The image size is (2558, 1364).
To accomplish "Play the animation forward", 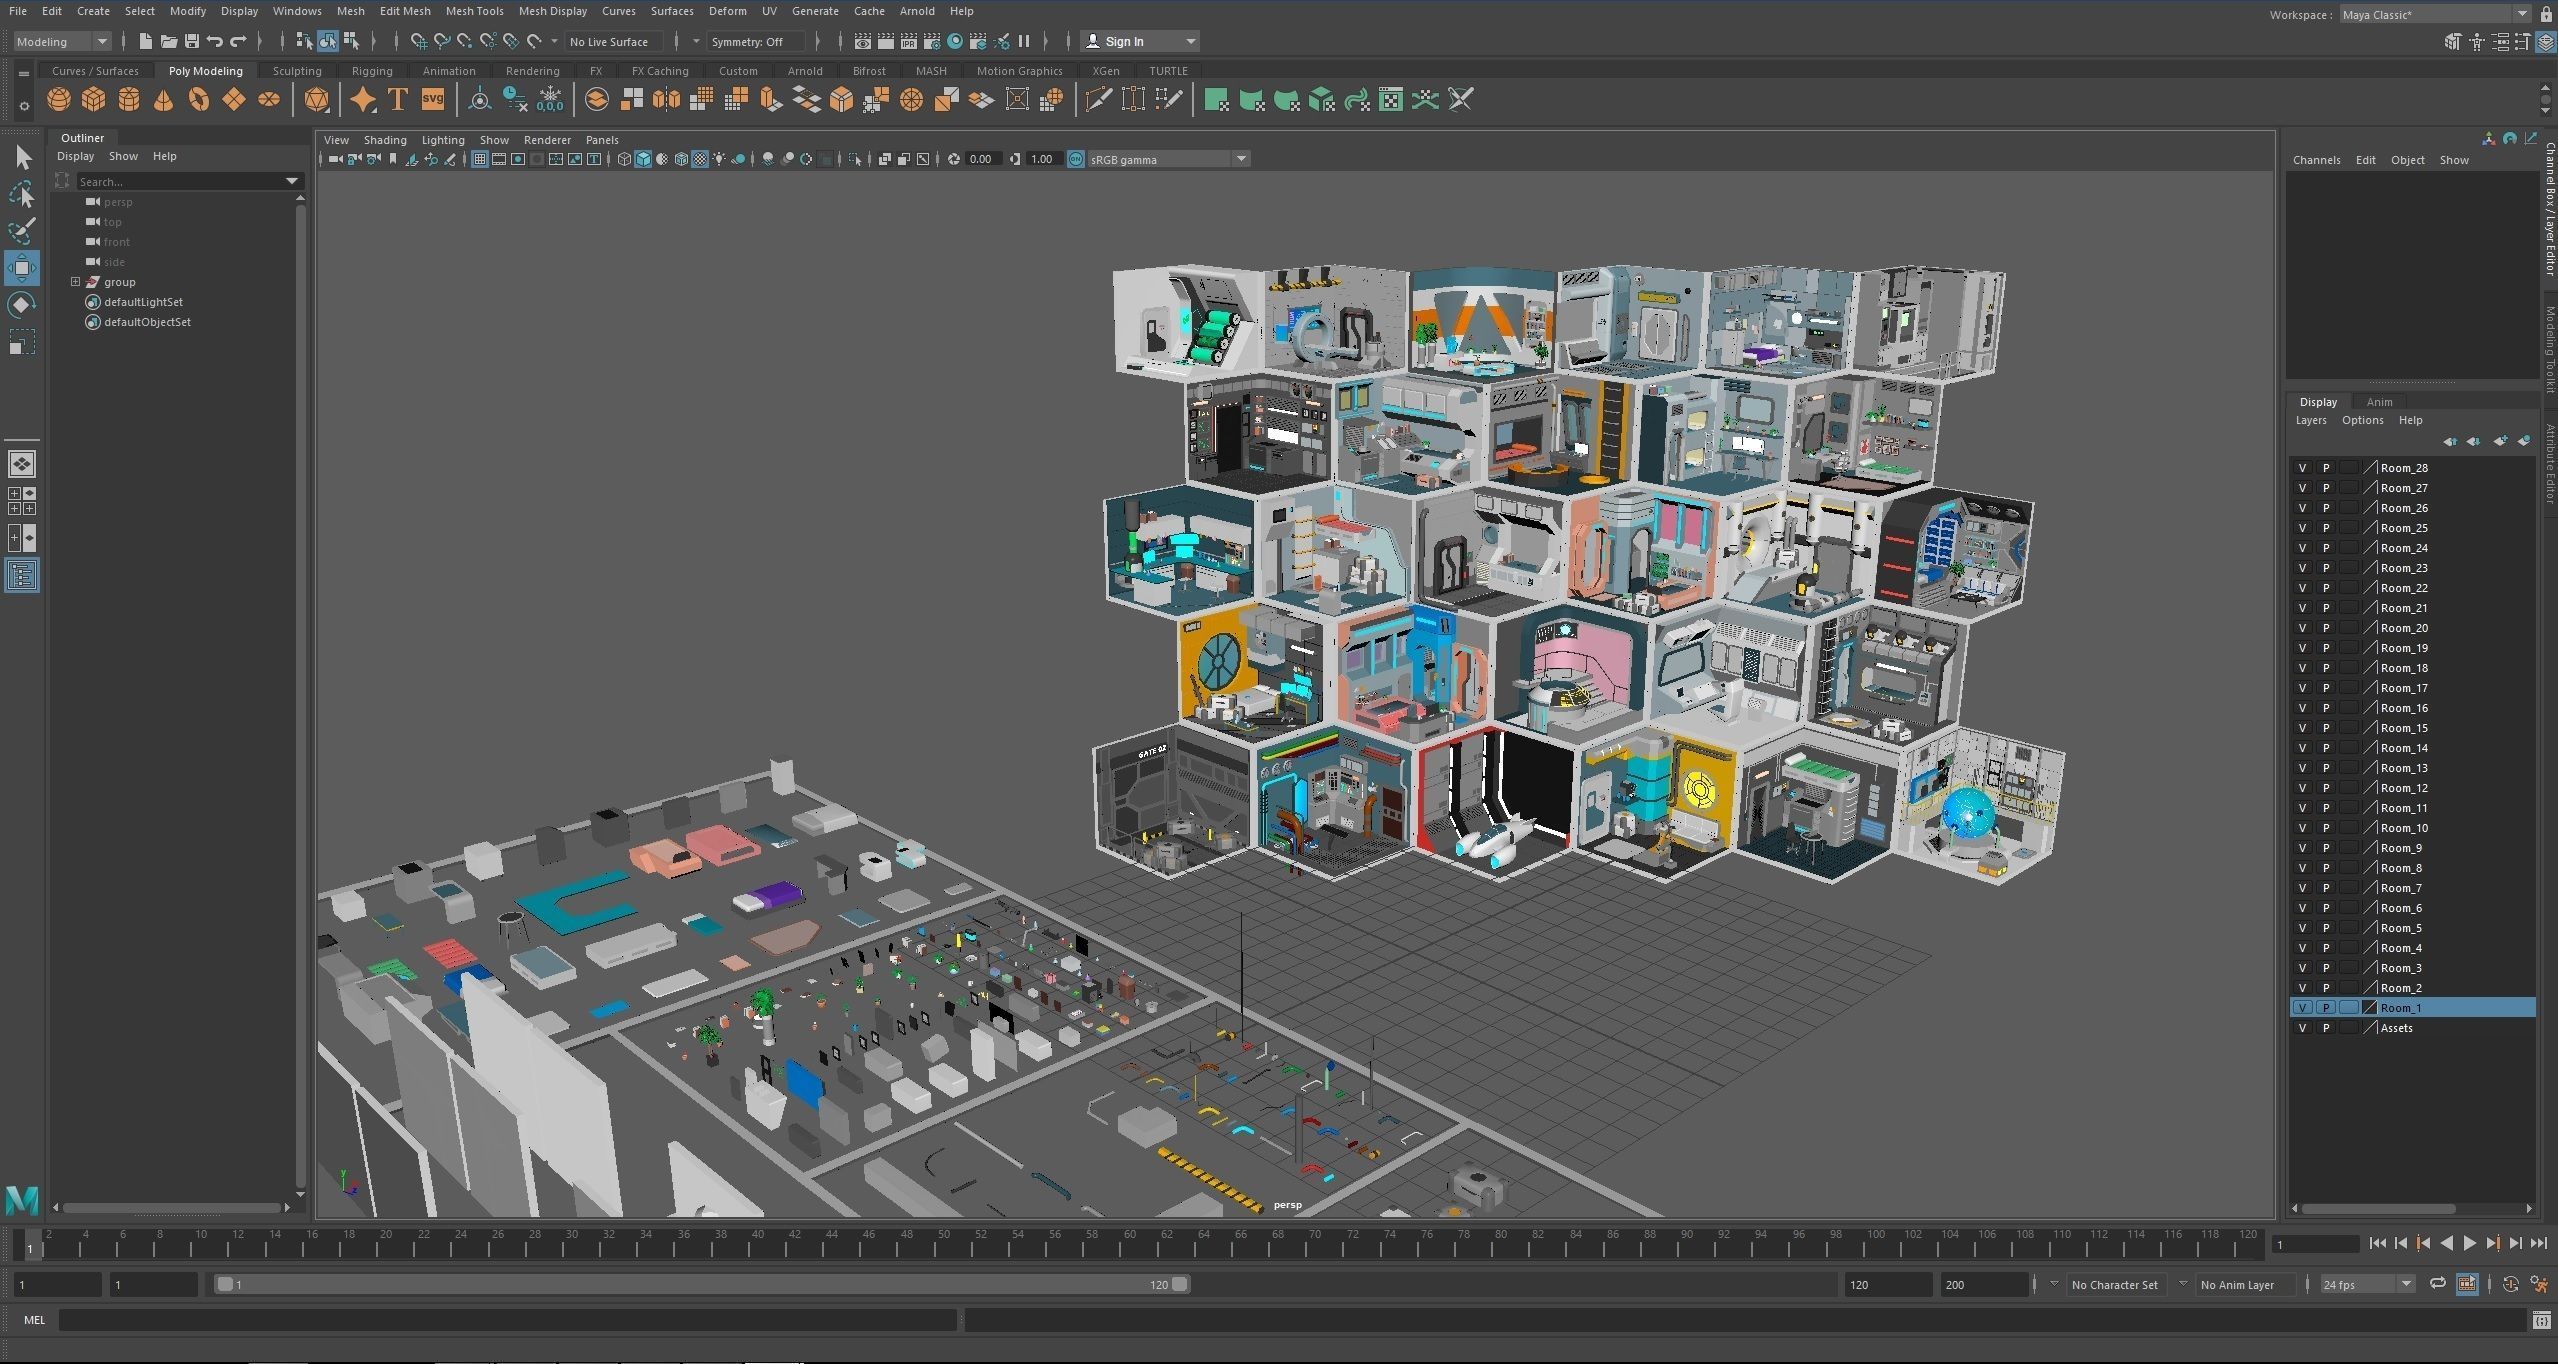I will (2470, 1243).
